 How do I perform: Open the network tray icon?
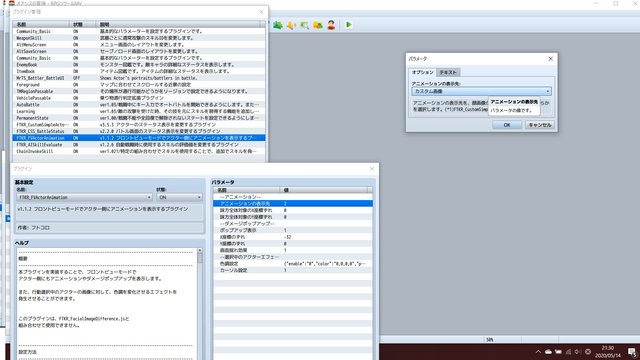568,352
